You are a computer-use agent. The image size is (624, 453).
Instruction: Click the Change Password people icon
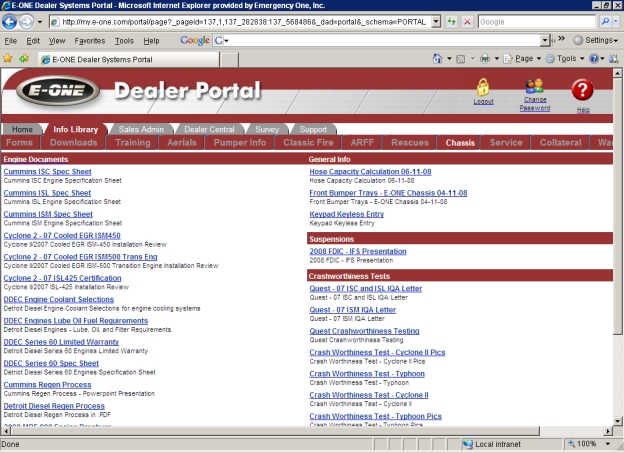(534, 86)
